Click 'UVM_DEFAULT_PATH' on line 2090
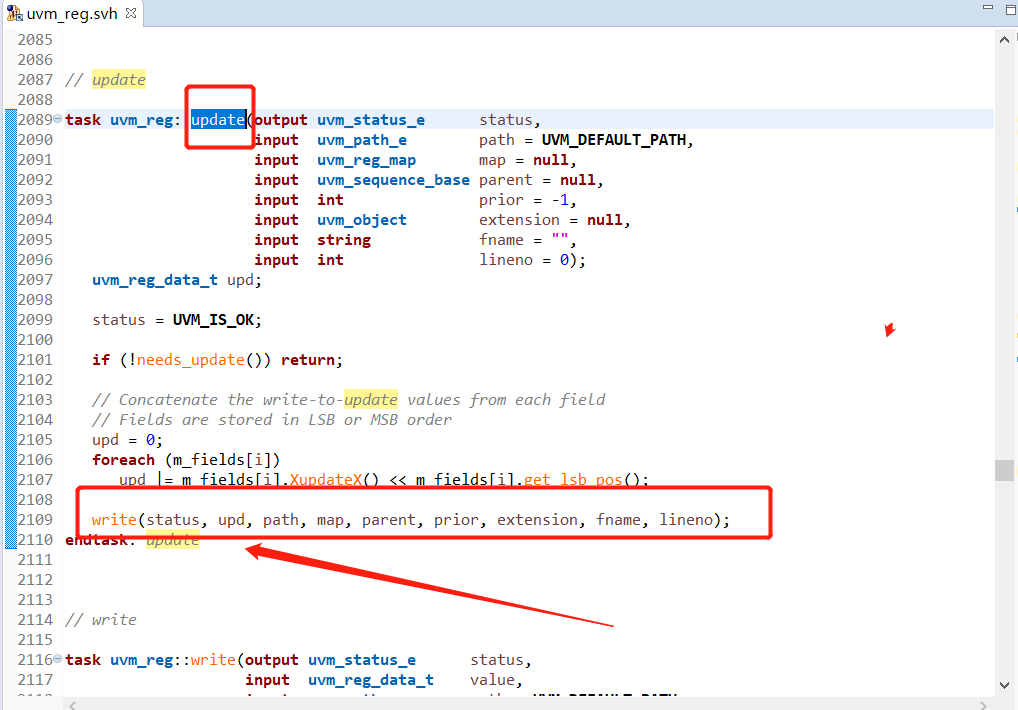 pos(614,140)
